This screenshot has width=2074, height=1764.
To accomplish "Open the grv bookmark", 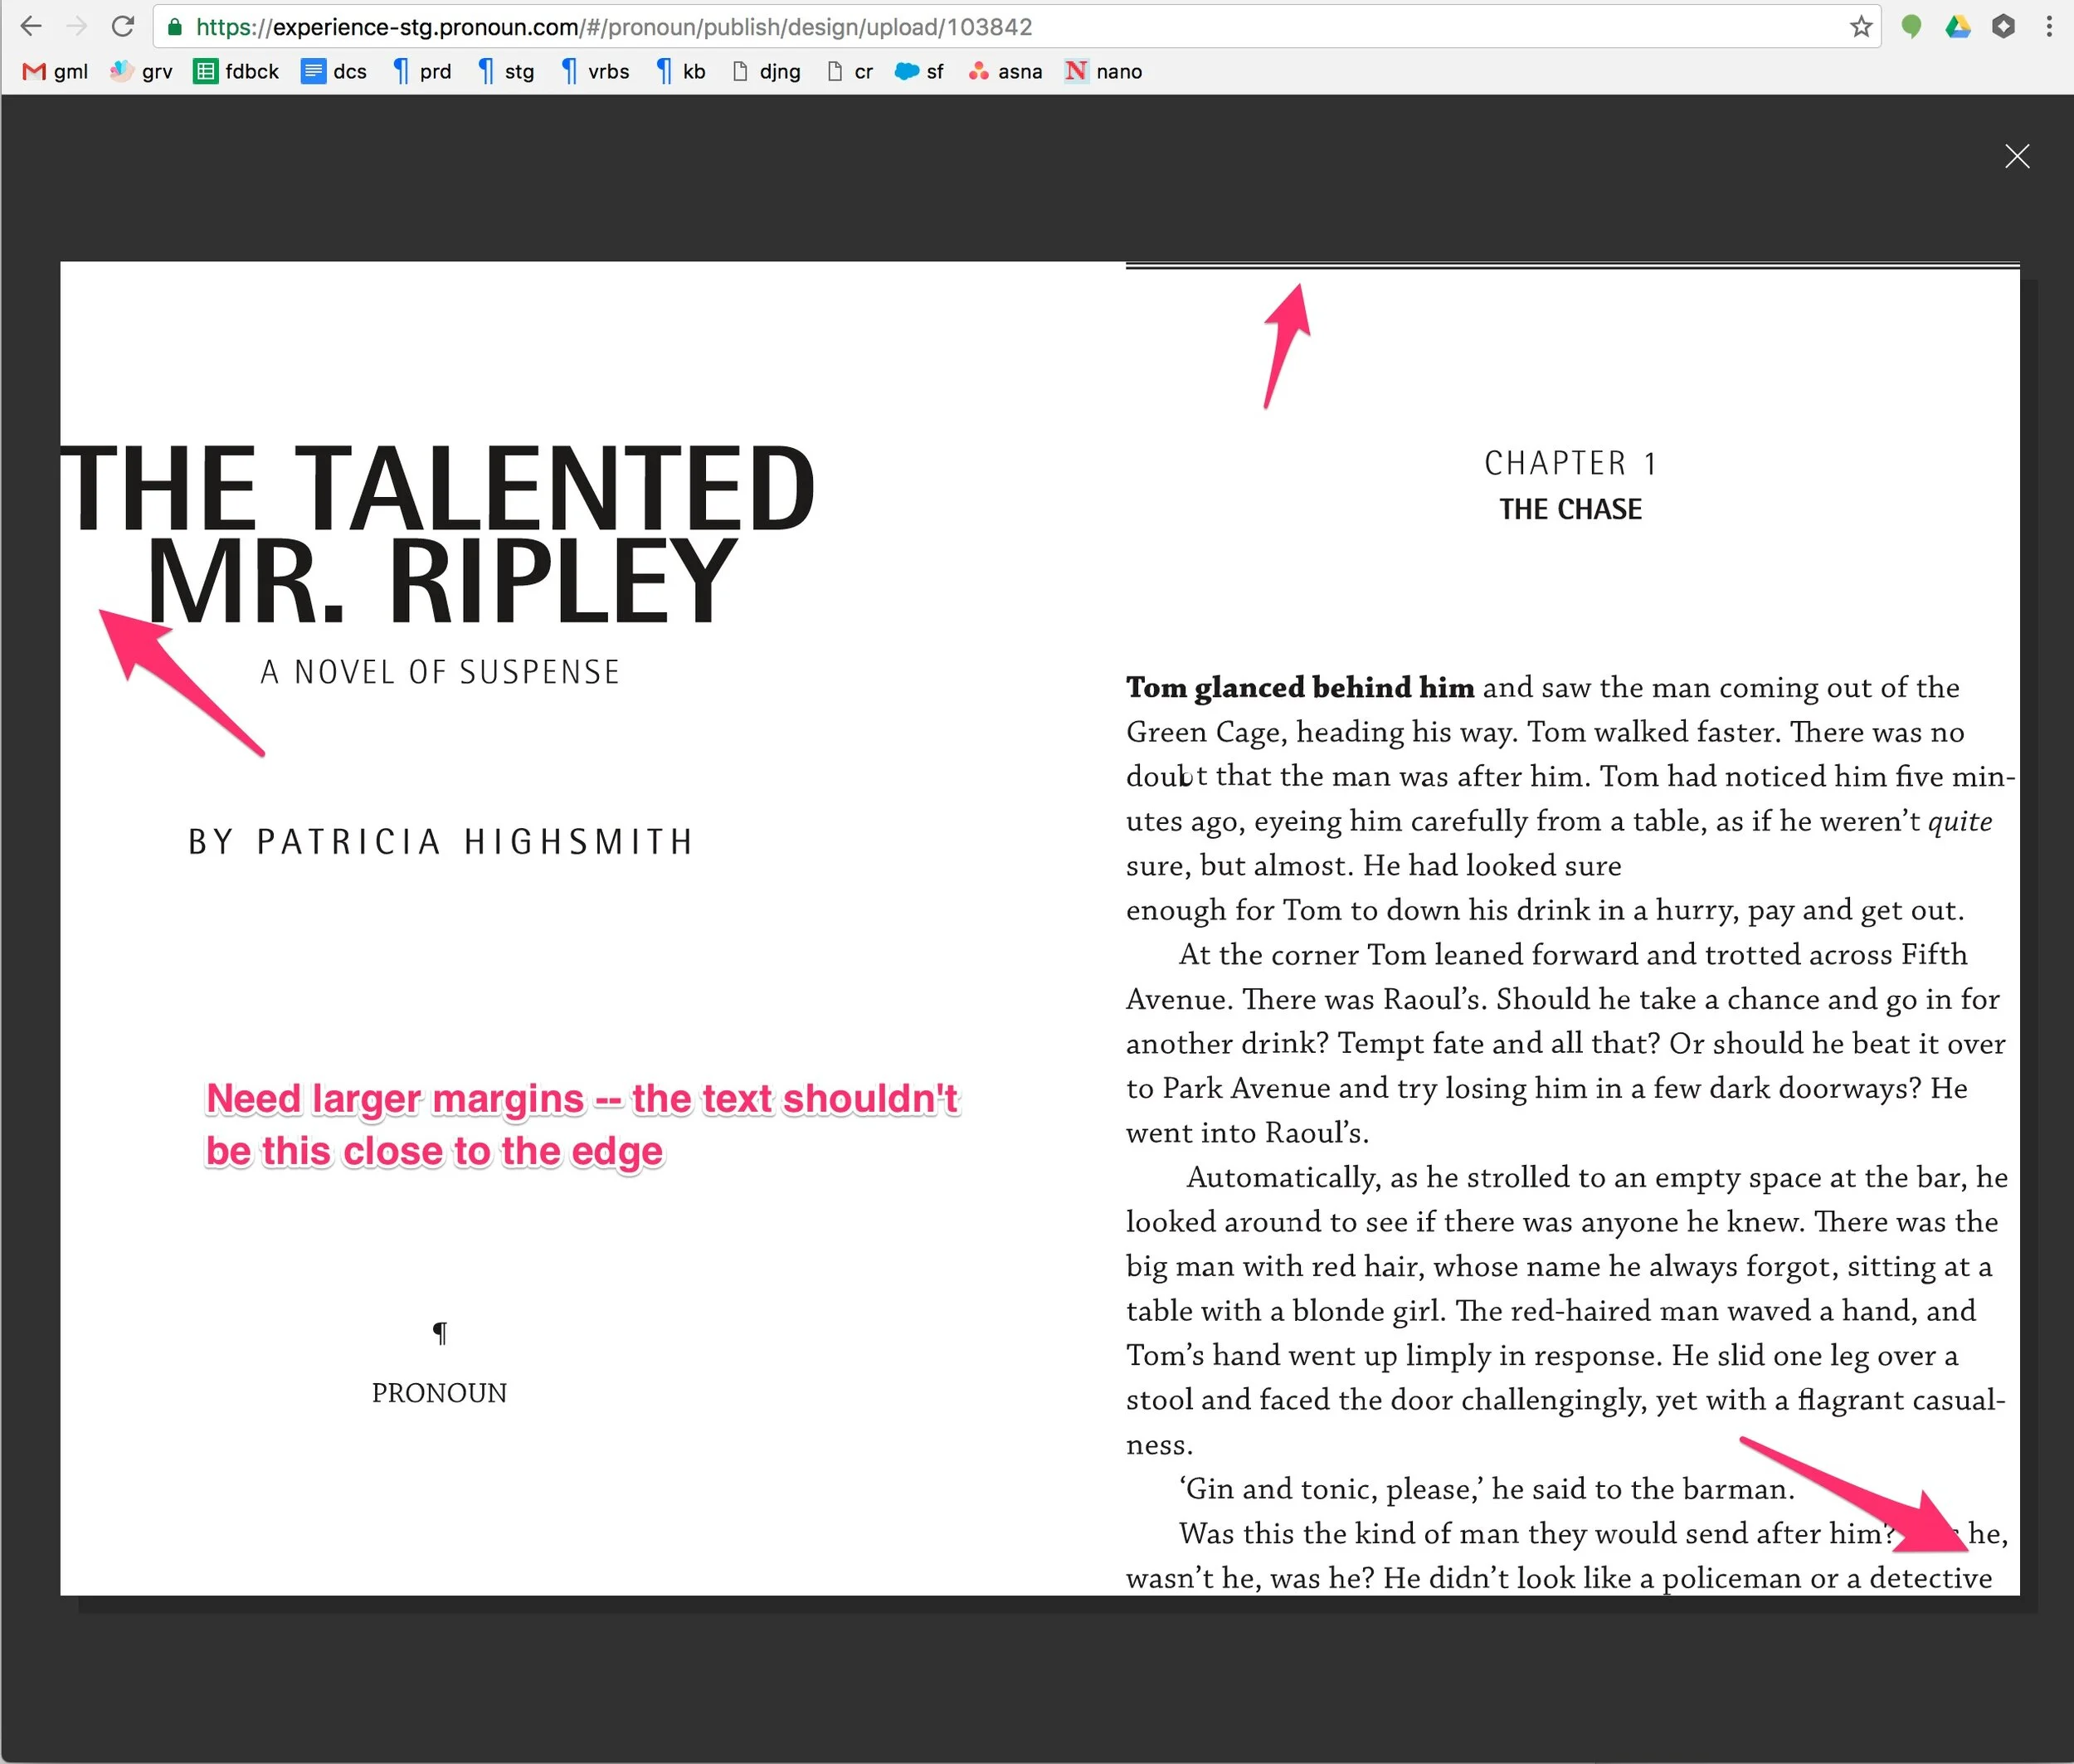I will click(x=141, y=71).
